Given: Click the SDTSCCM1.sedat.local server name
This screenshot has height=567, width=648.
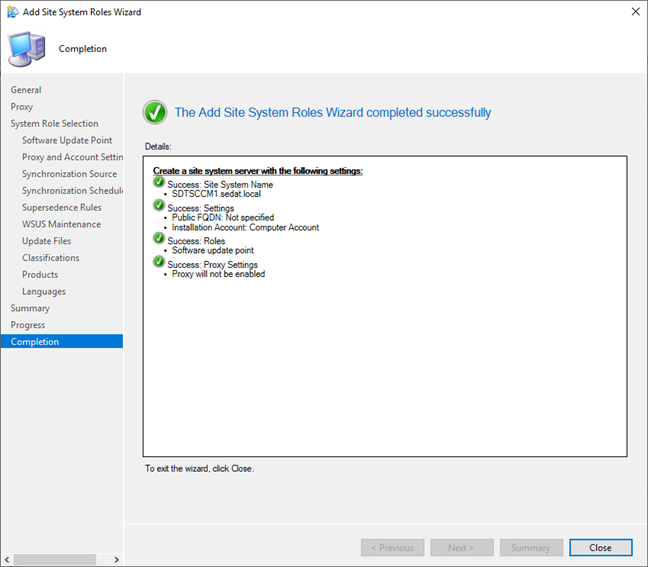Looking at the screenshot, I should click(x=216, y=194).
